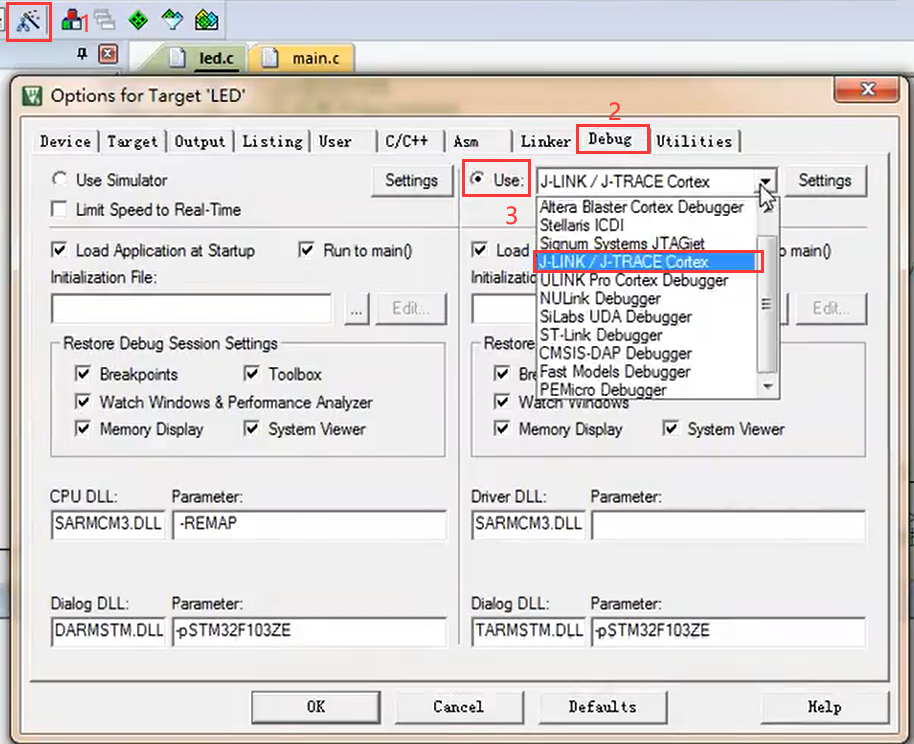Choose CMSIS-DAP Debugger option

coord(647,353)
